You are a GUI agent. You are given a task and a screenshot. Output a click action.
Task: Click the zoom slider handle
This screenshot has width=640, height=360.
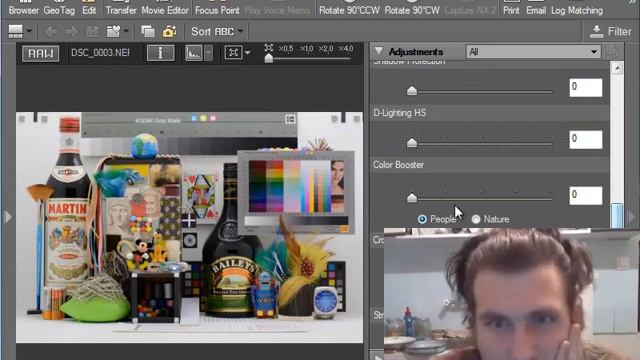(x=269, y=58)
